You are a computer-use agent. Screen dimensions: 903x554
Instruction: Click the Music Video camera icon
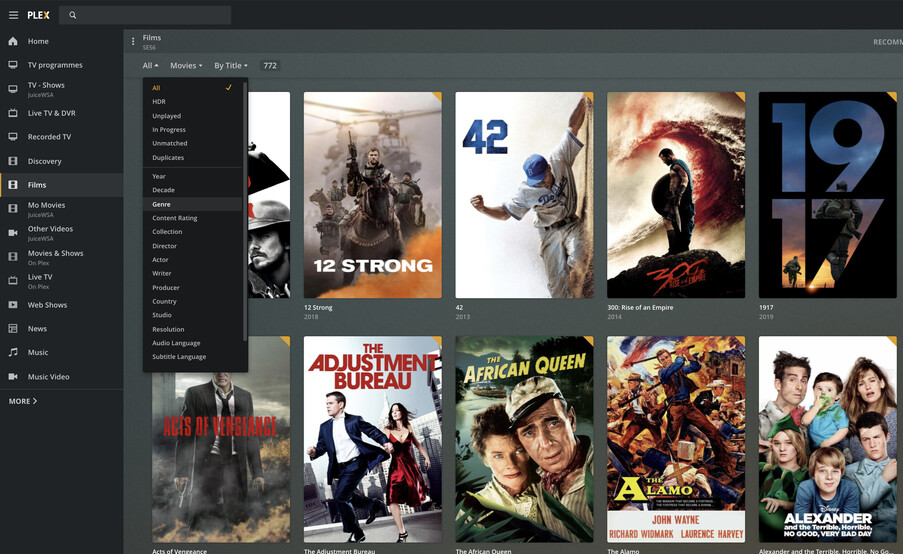pos(13,377)
